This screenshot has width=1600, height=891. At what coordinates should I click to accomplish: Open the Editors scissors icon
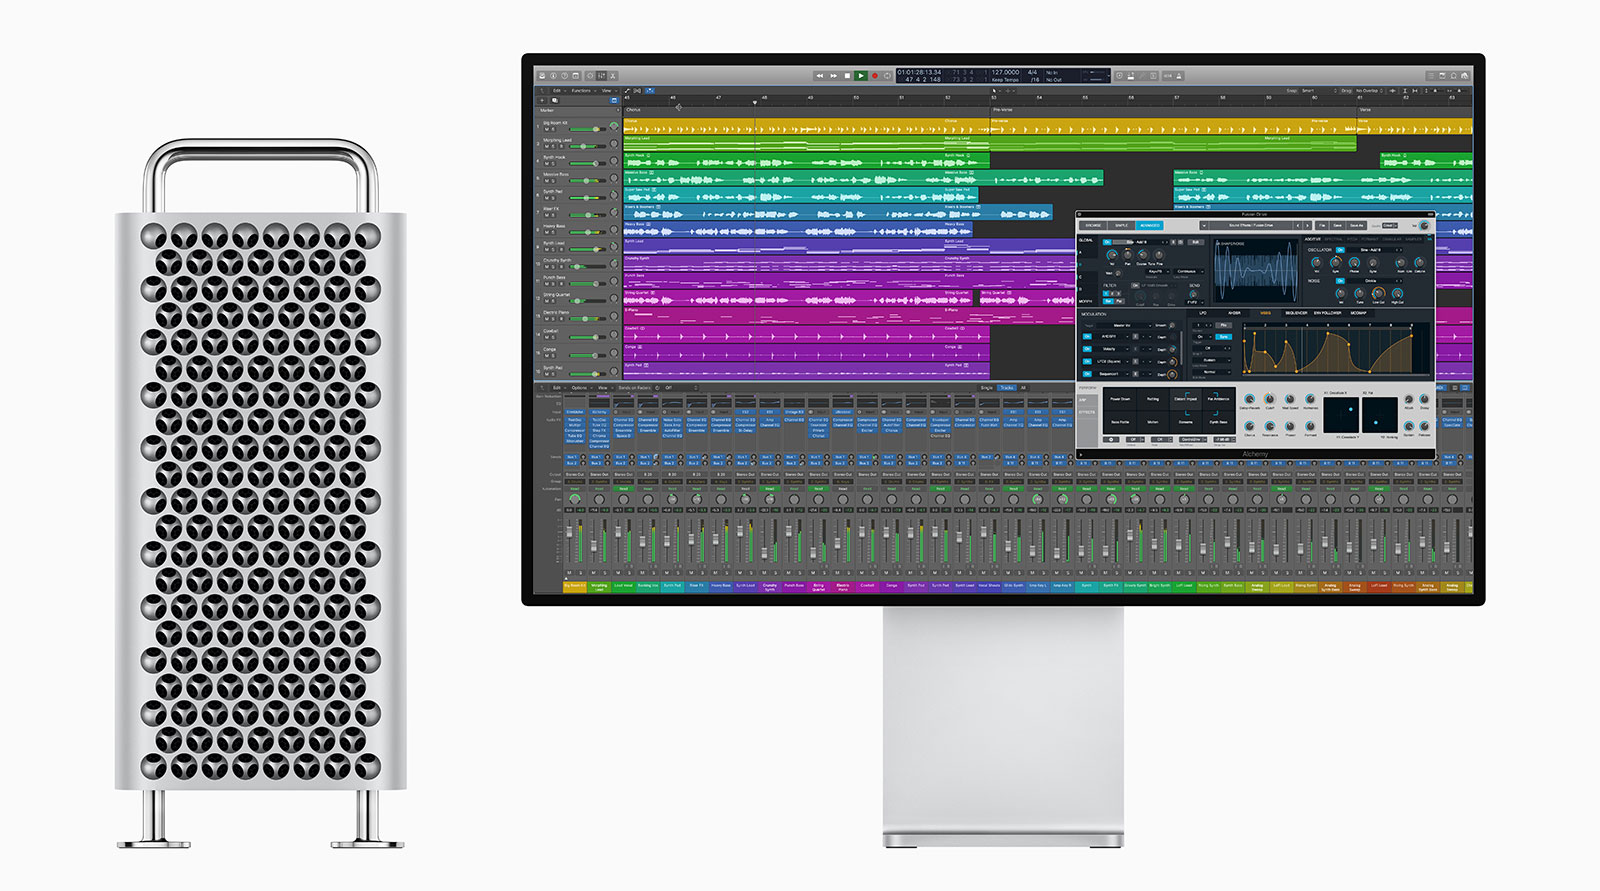(614, 76)
